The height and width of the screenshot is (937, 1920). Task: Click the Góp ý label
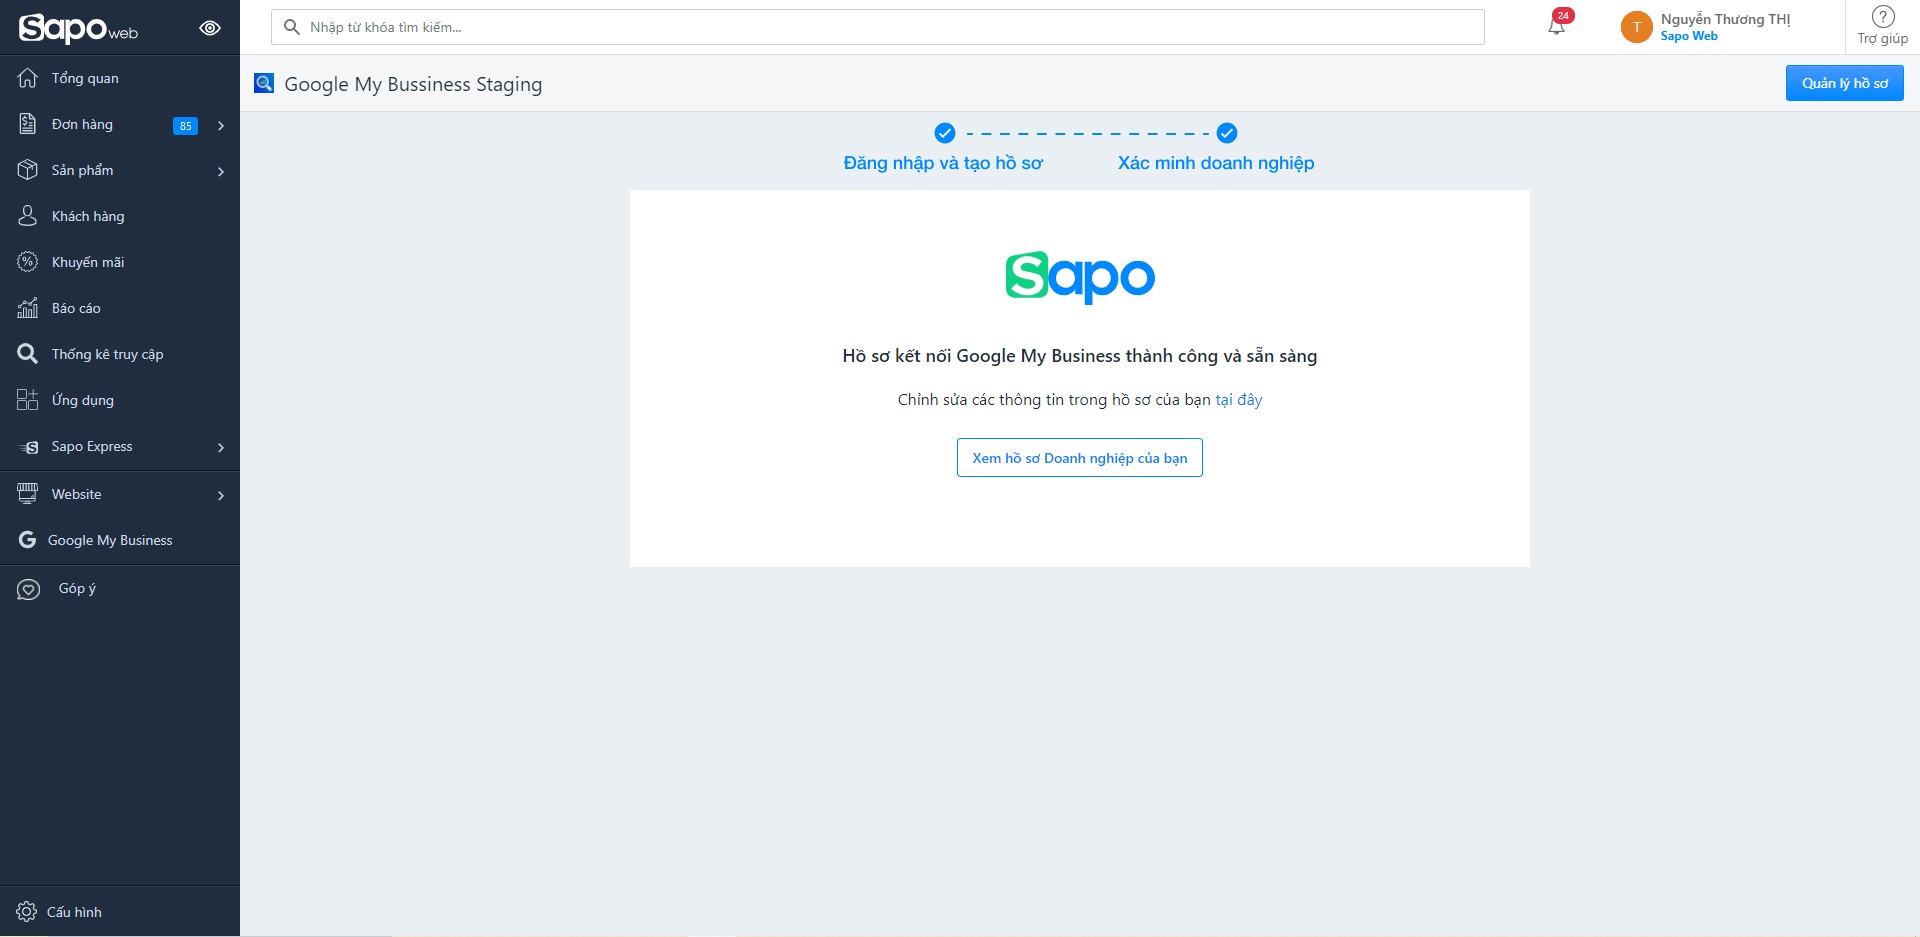pos(77,589)
